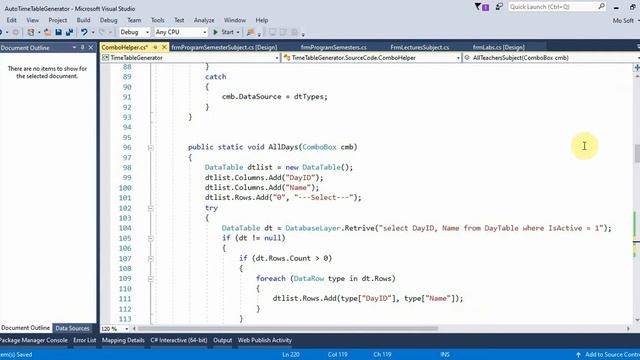Image resolution: width=640 pixels, height=360 pixels.
Task: Switch to frmLabs.cs [Design] tab
Action: (x=498, y=47)
